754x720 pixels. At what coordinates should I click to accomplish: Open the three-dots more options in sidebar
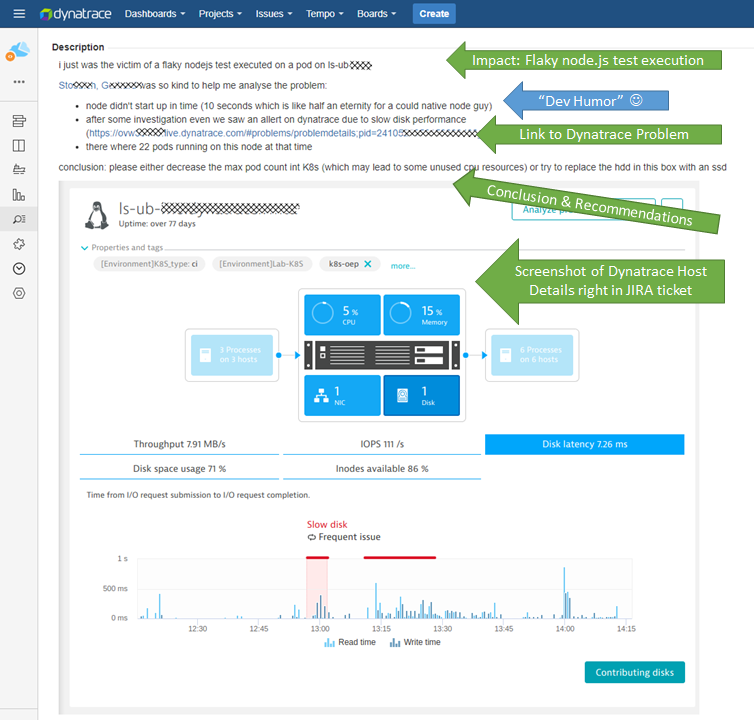tap(19, 82)
